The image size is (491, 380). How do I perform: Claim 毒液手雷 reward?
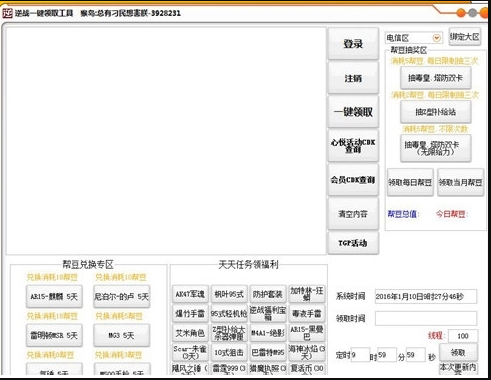tap(307, 313)
